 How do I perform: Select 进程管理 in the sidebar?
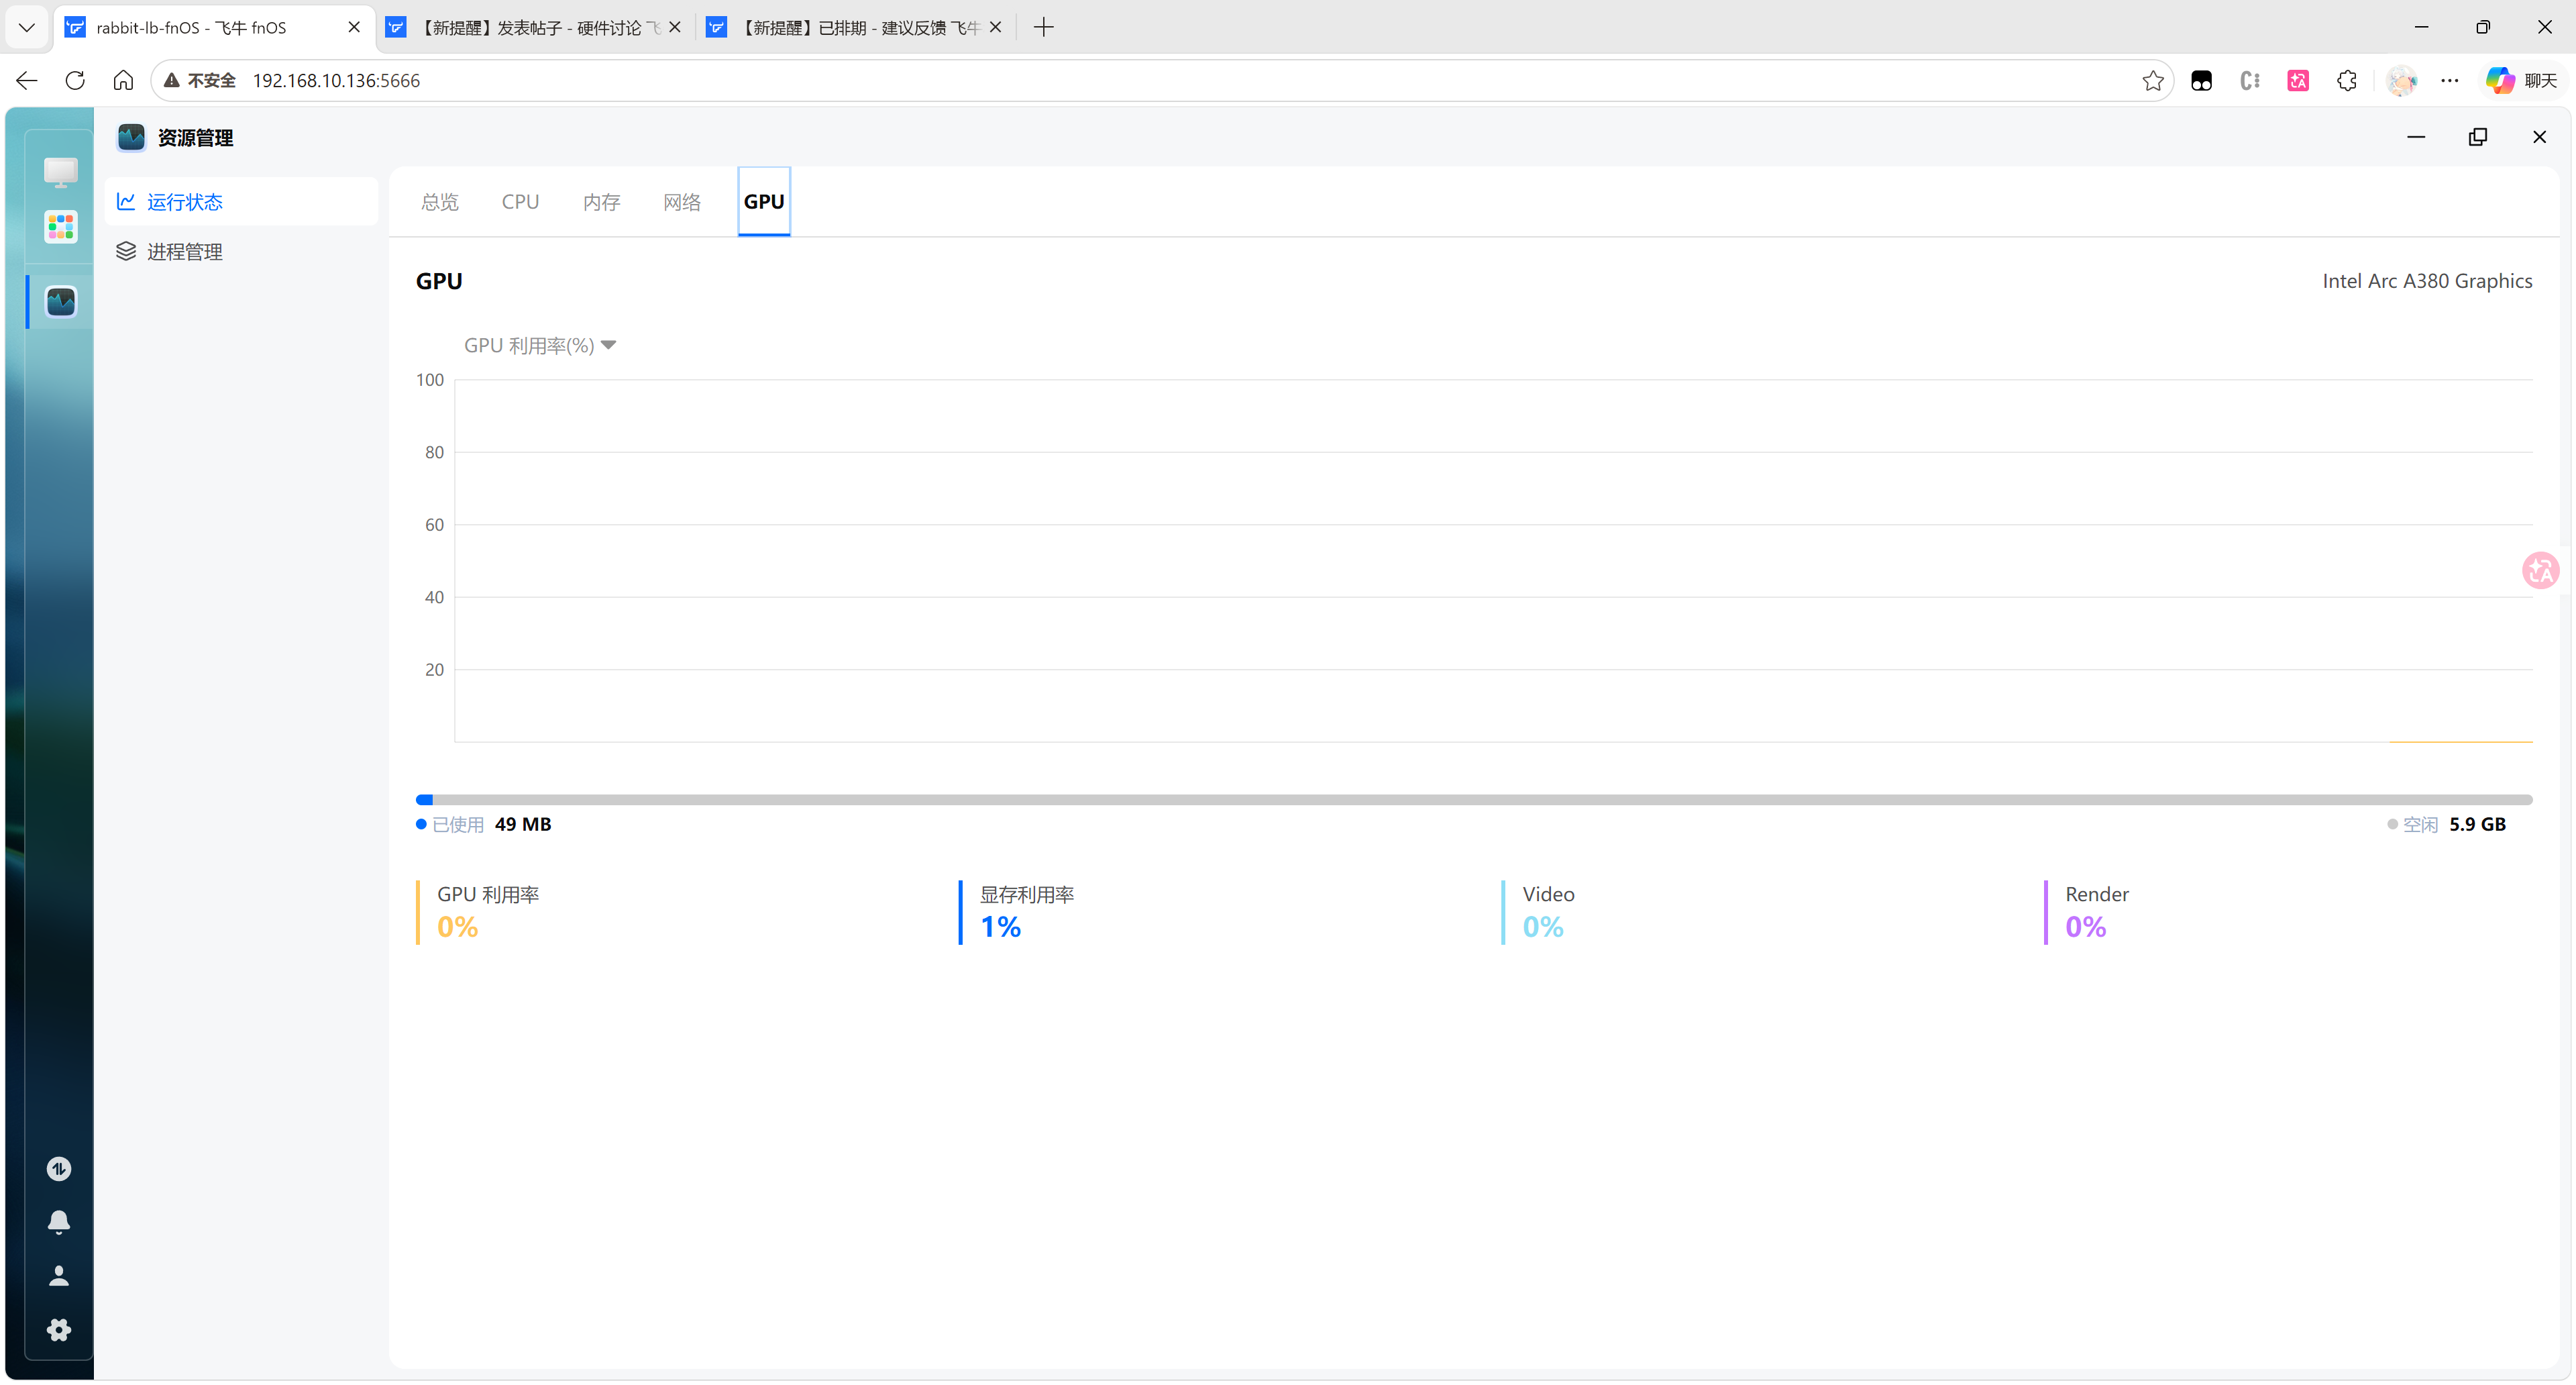[184, 252]
